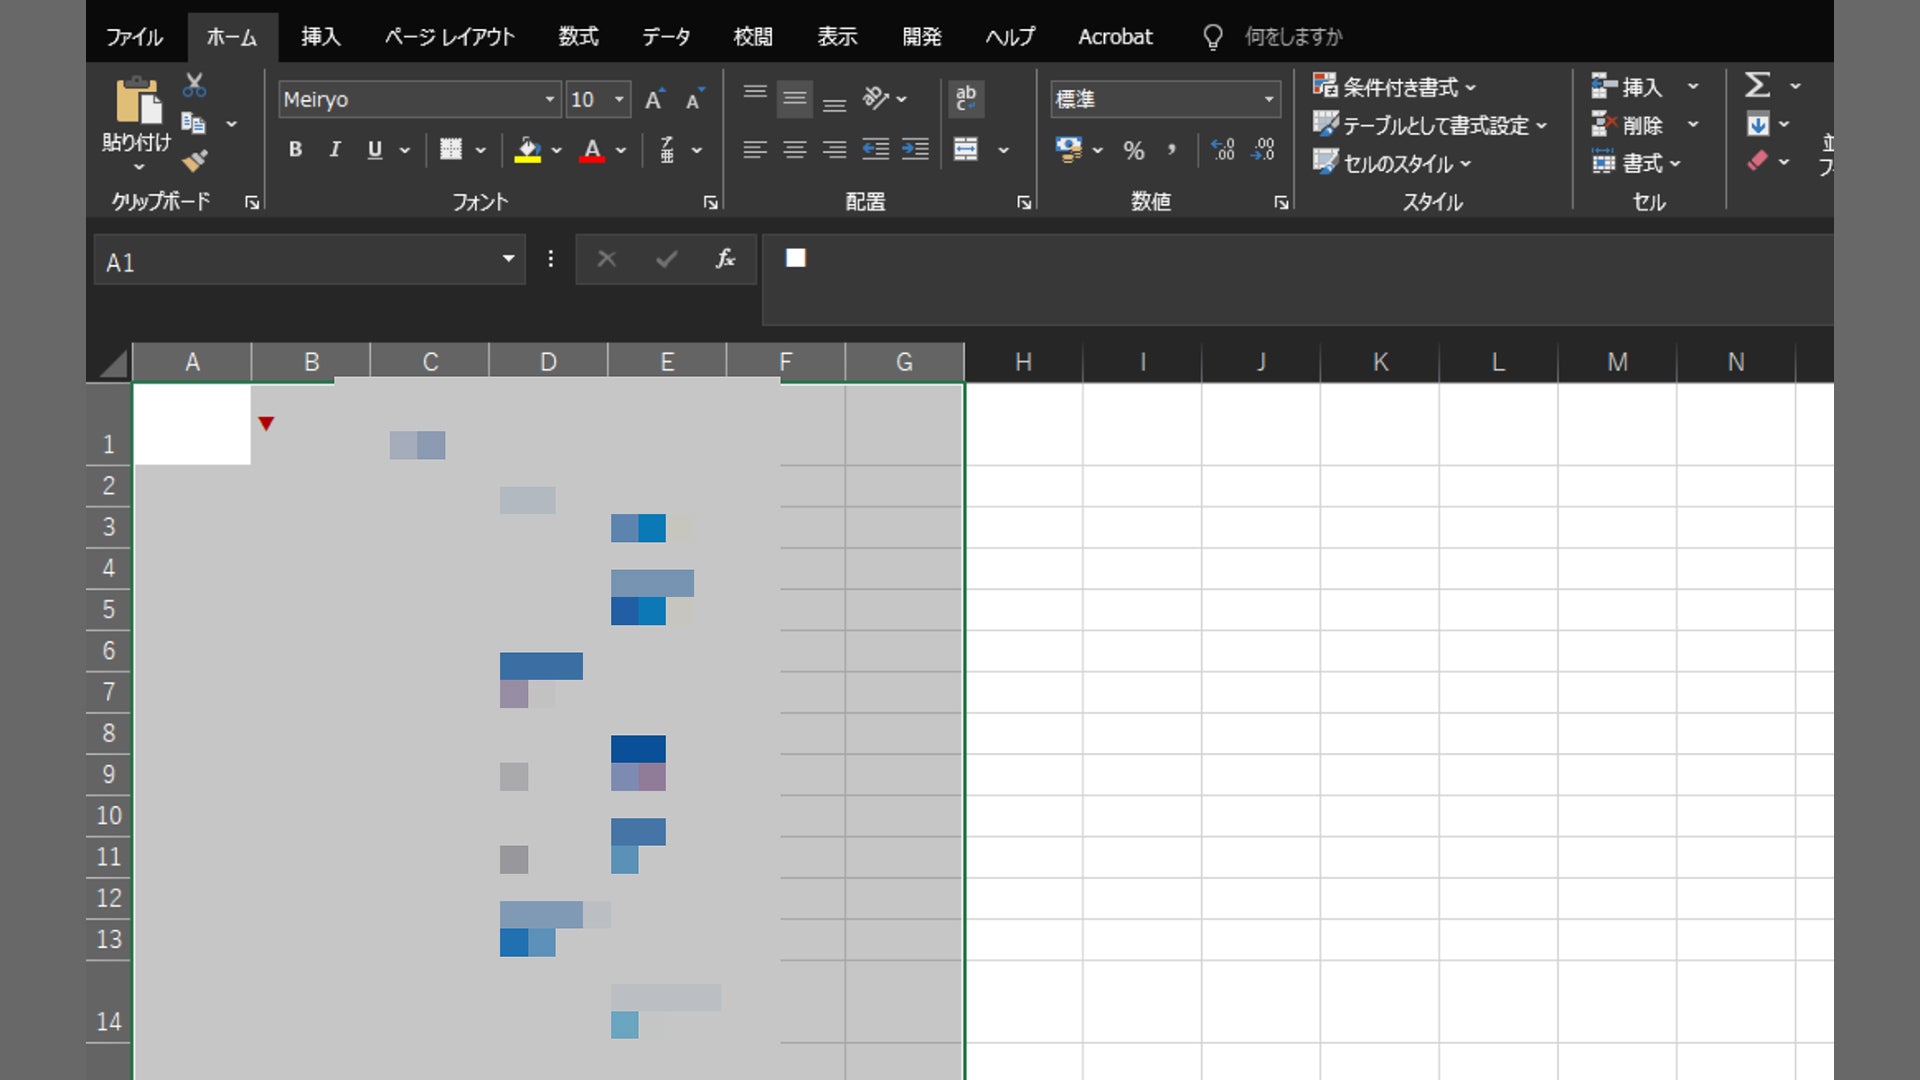Click the Paste clipboard icon

point(138,101)
